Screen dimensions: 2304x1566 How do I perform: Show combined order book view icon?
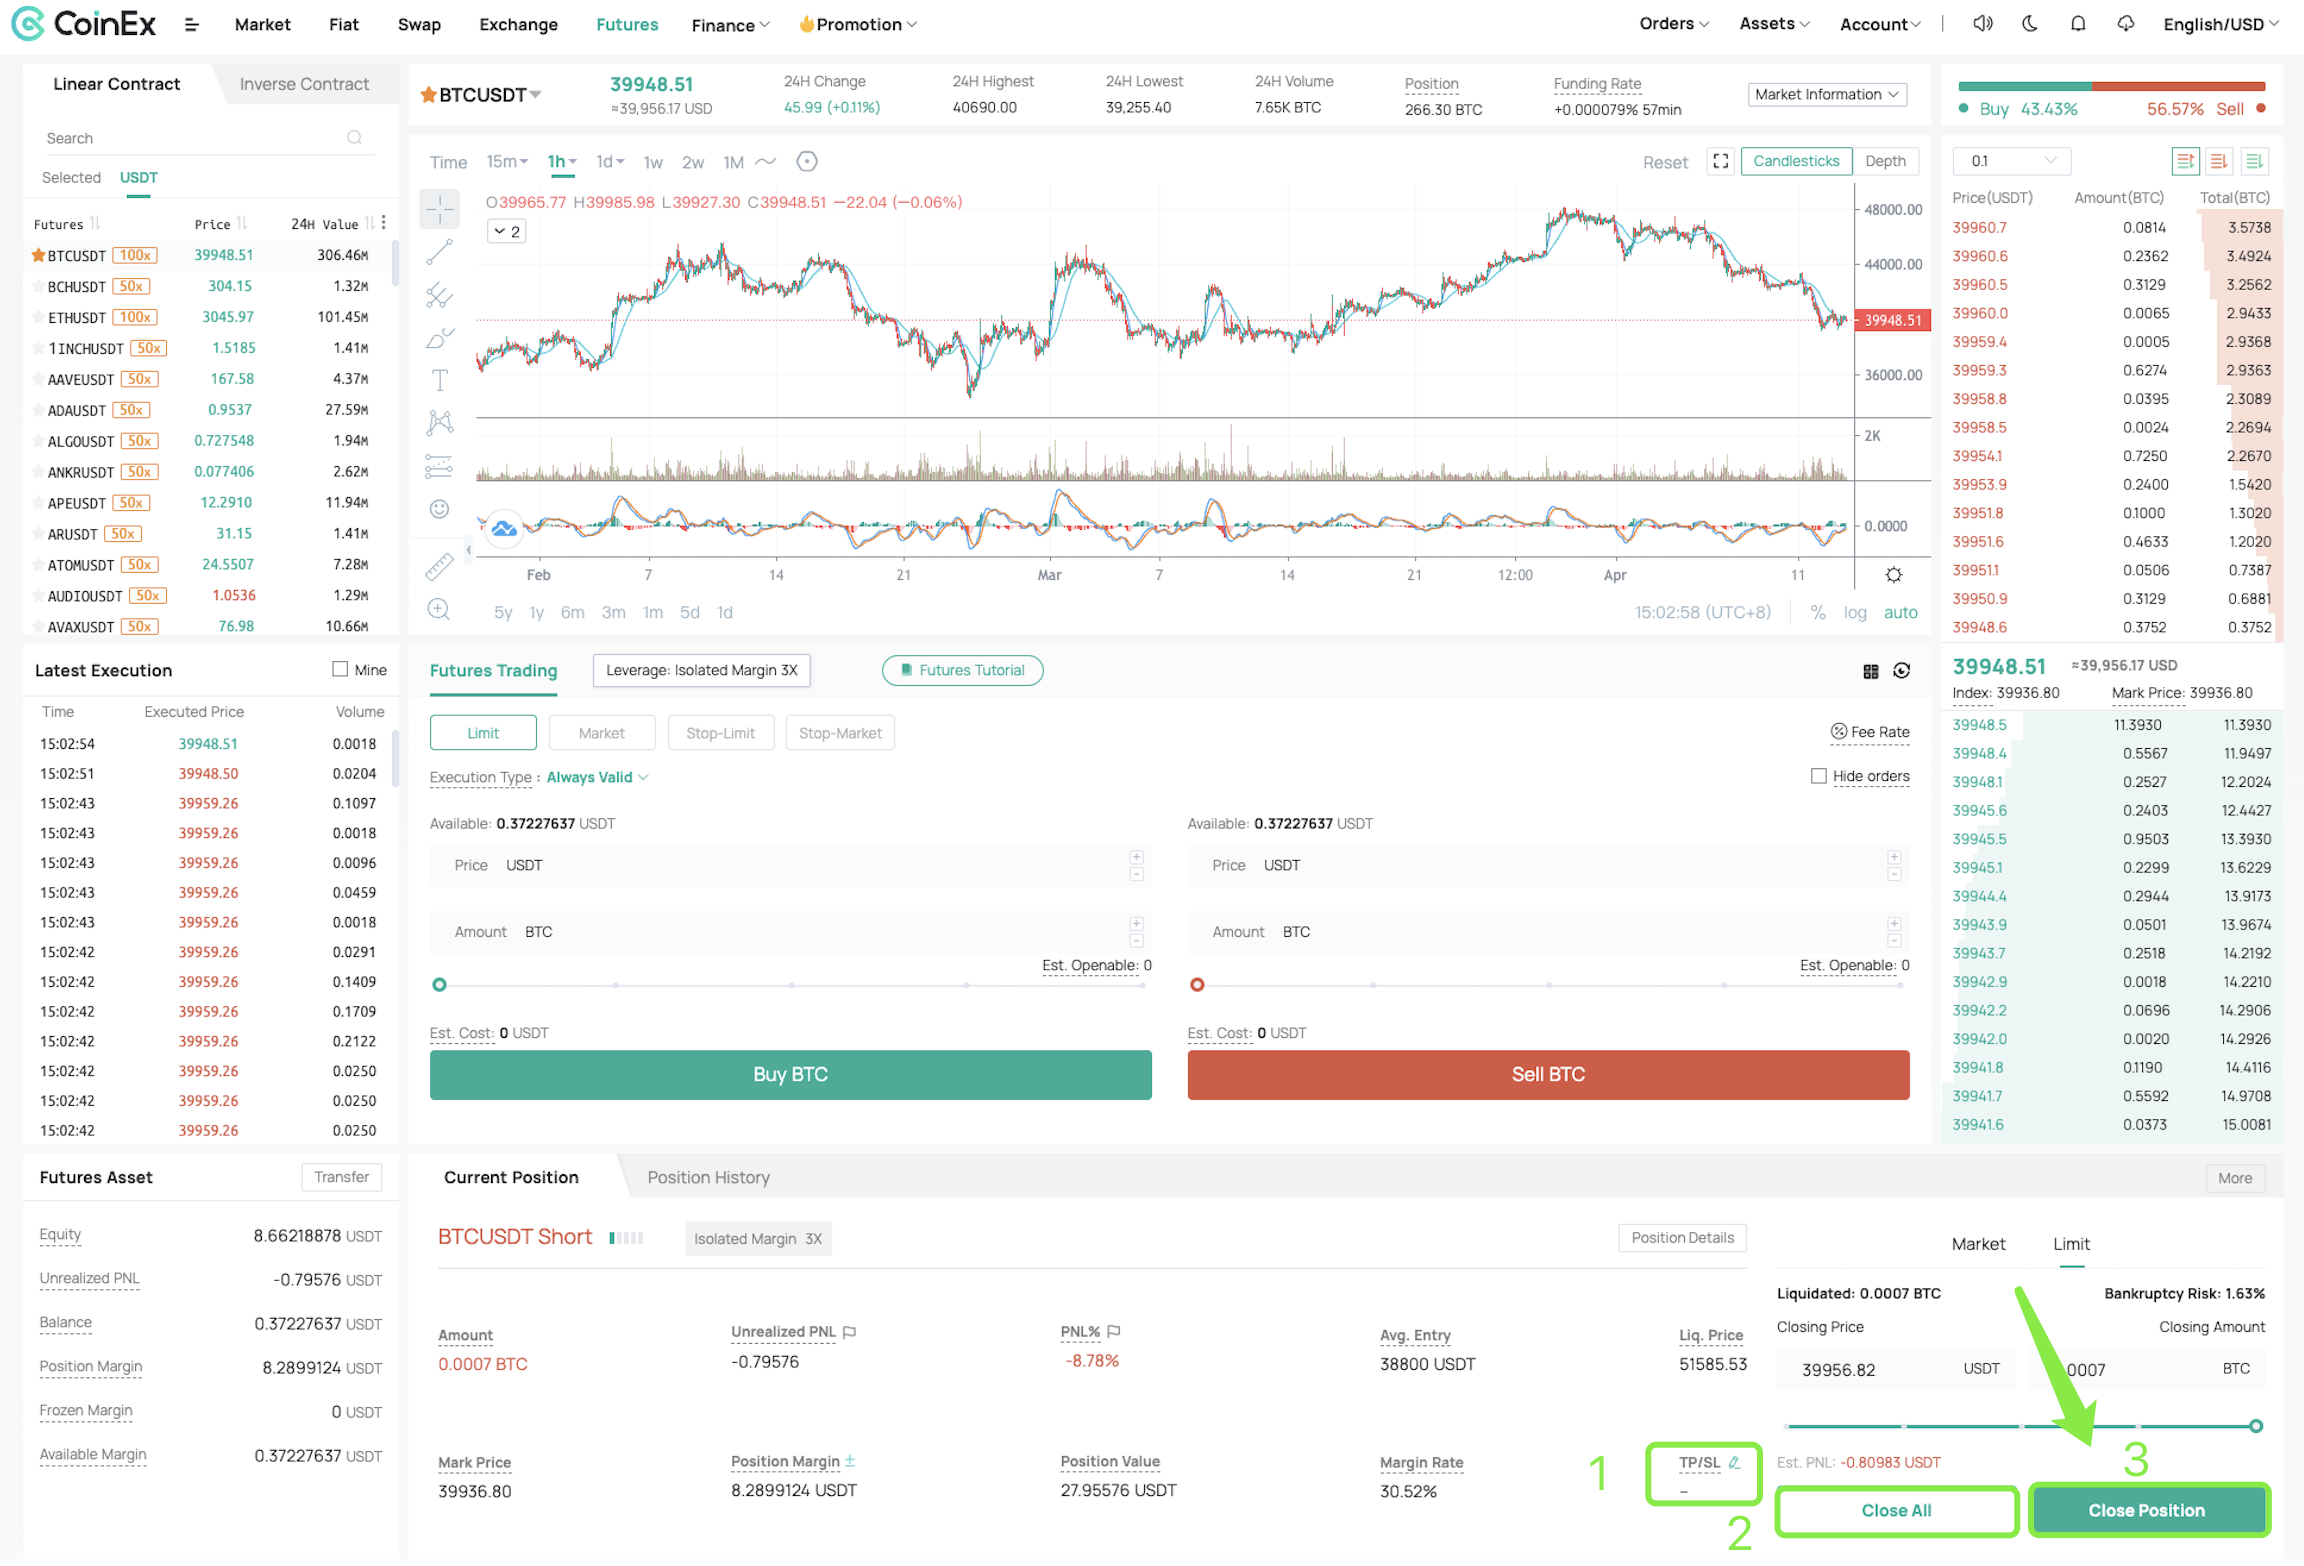[2184, 161]
